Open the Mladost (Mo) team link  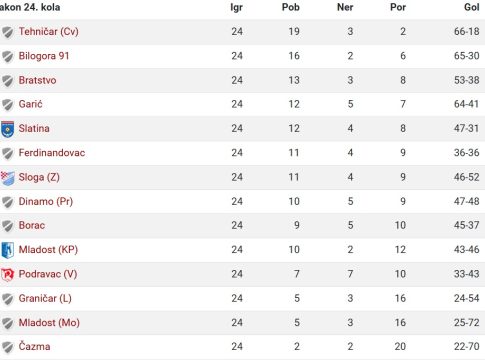(49, 322)
